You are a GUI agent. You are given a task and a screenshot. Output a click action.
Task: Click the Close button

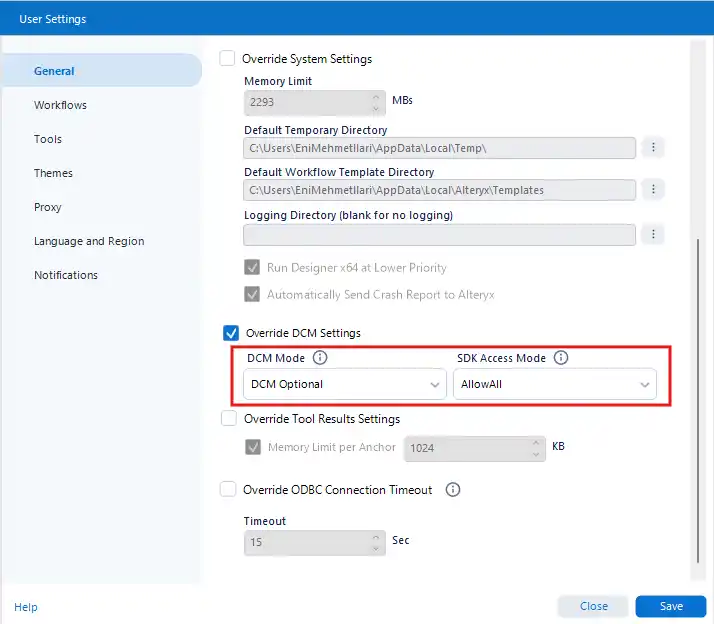point(593,606)
